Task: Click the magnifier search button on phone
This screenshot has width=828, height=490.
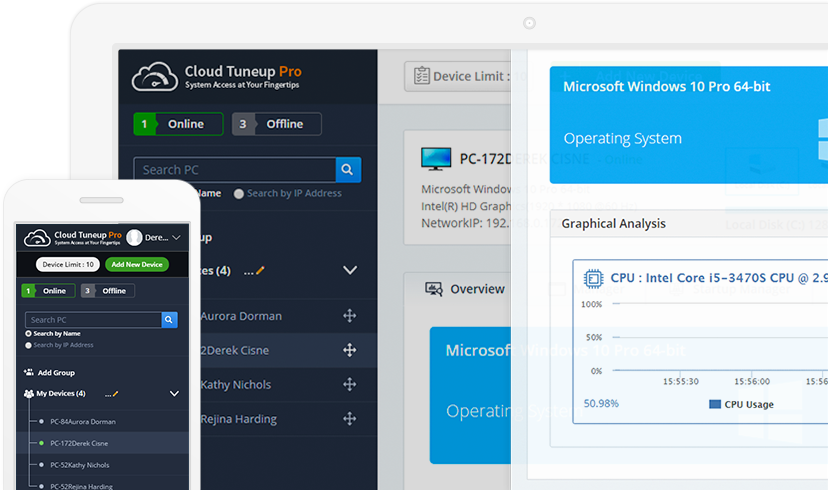Action: pyautogui.click(x=169, y=319)
